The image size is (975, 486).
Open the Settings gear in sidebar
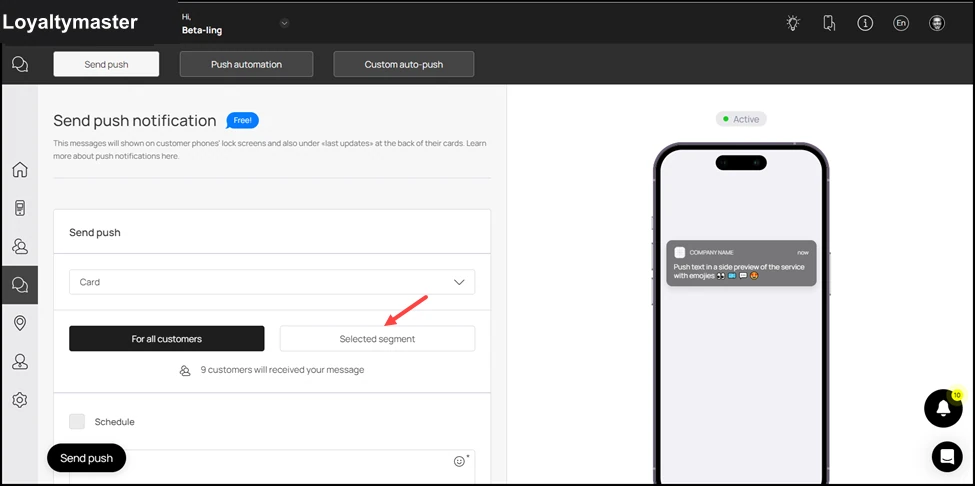[x=20, y=400]
